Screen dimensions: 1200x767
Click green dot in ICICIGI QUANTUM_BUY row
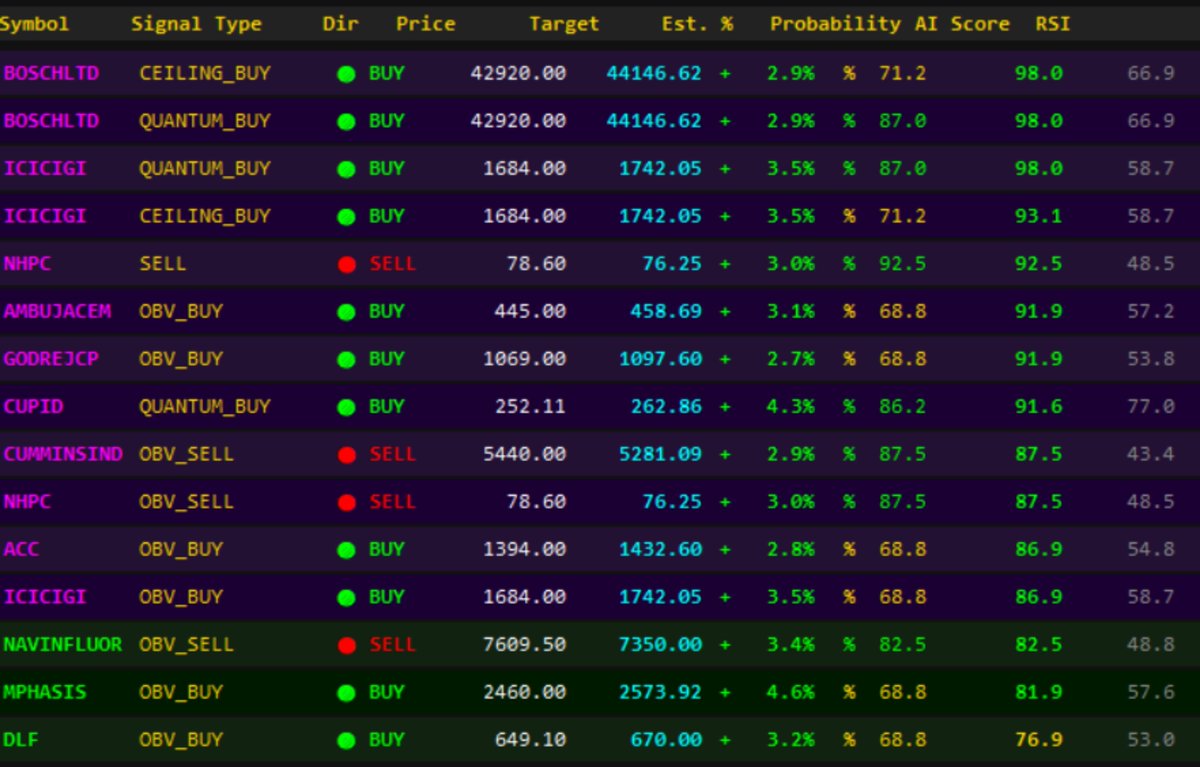pos(346,169)
